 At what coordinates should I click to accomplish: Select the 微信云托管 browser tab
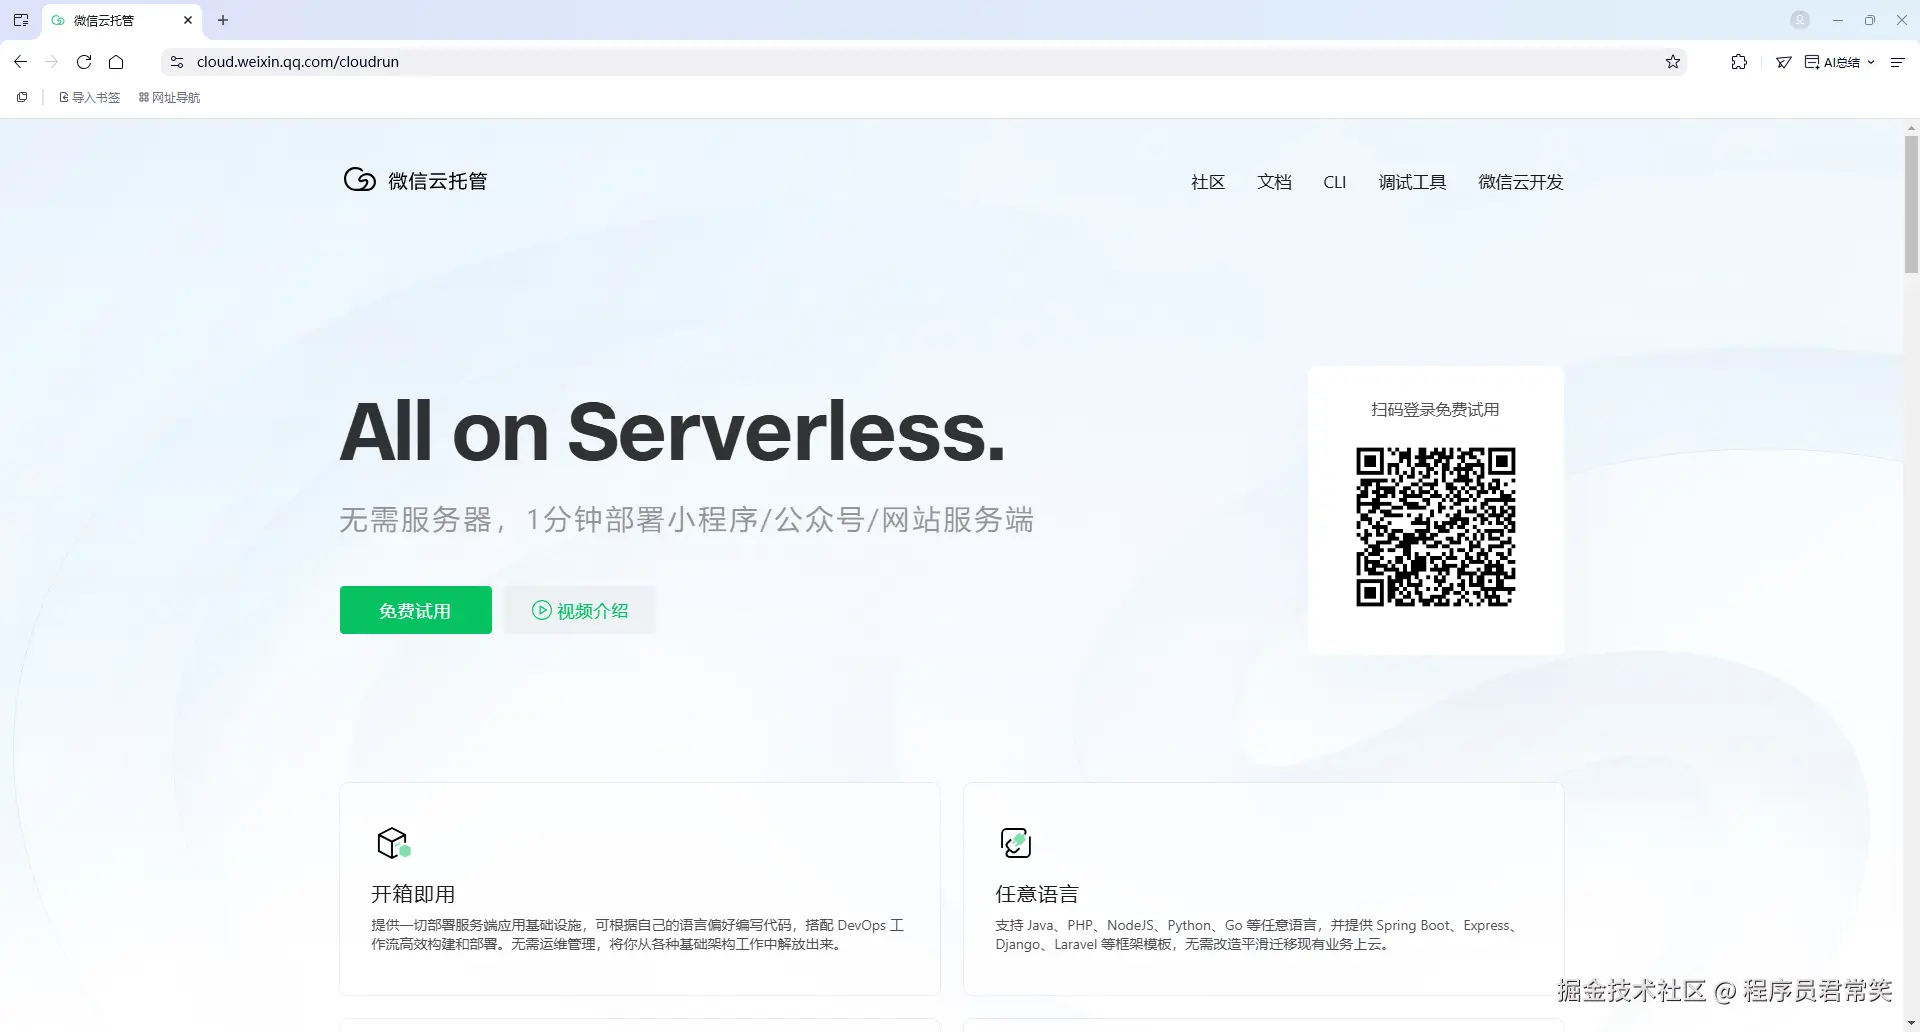point(122,20)
